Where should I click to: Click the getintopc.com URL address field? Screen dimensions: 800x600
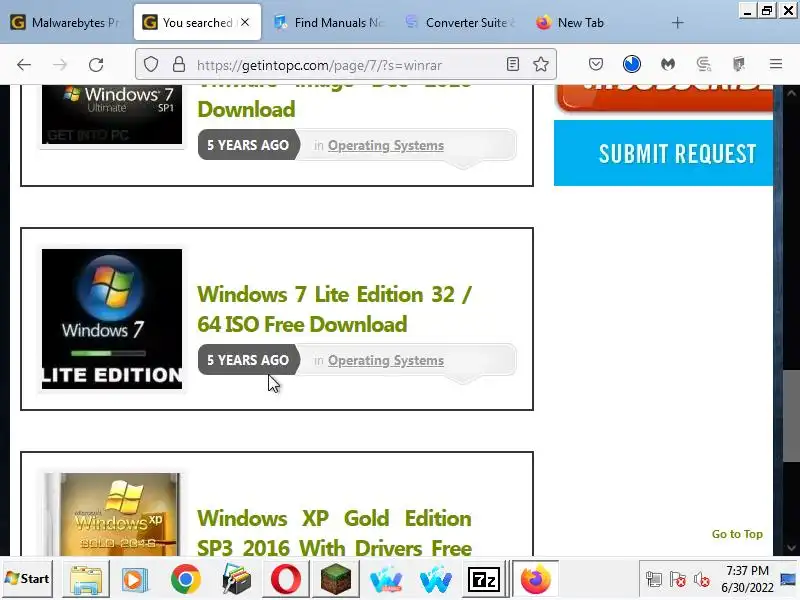(347, 65)
